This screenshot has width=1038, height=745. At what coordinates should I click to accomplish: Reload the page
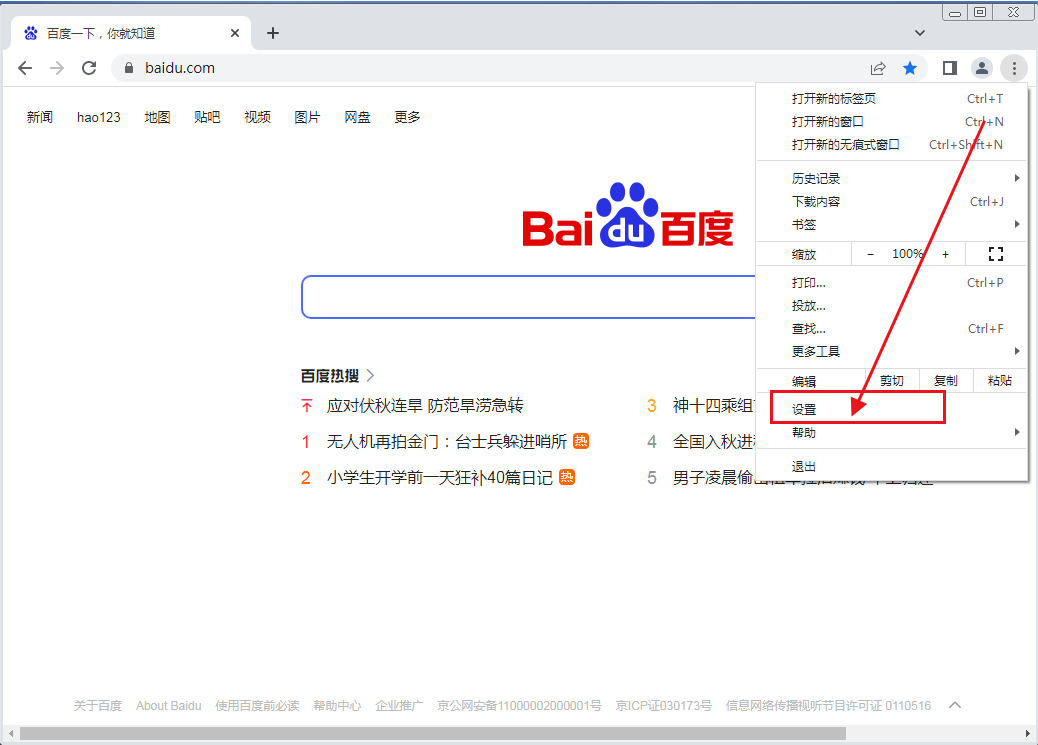[x=88, y=68]
